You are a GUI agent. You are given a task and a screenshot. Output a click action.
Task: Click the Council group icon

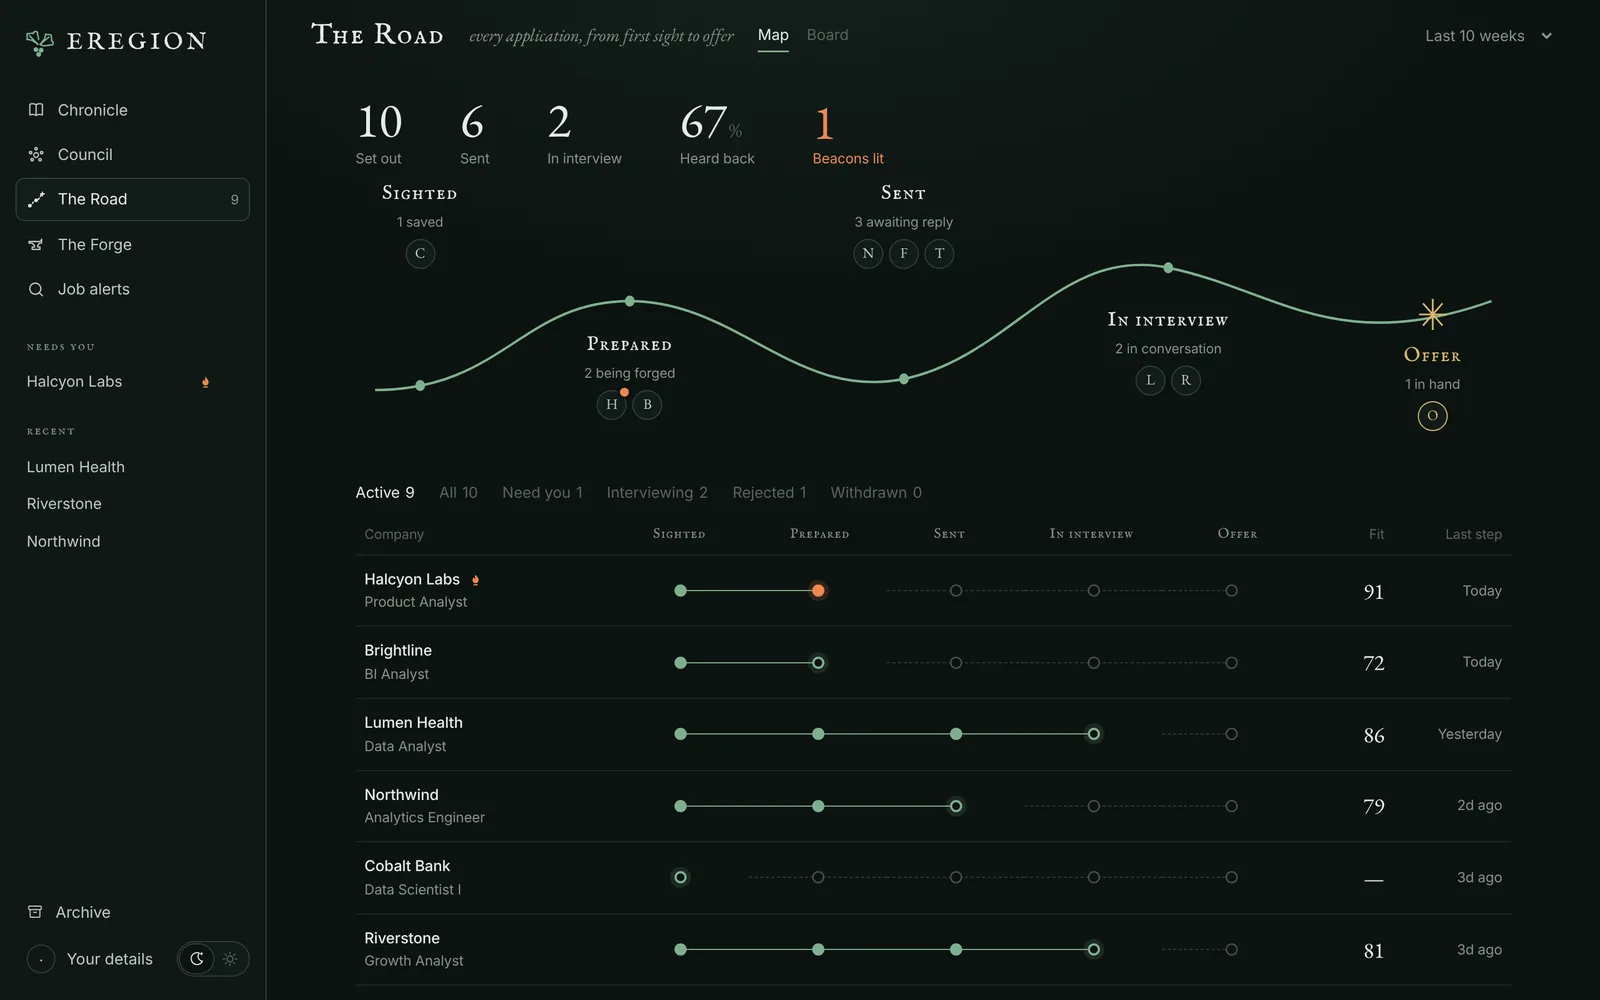[x=36, y=155]
